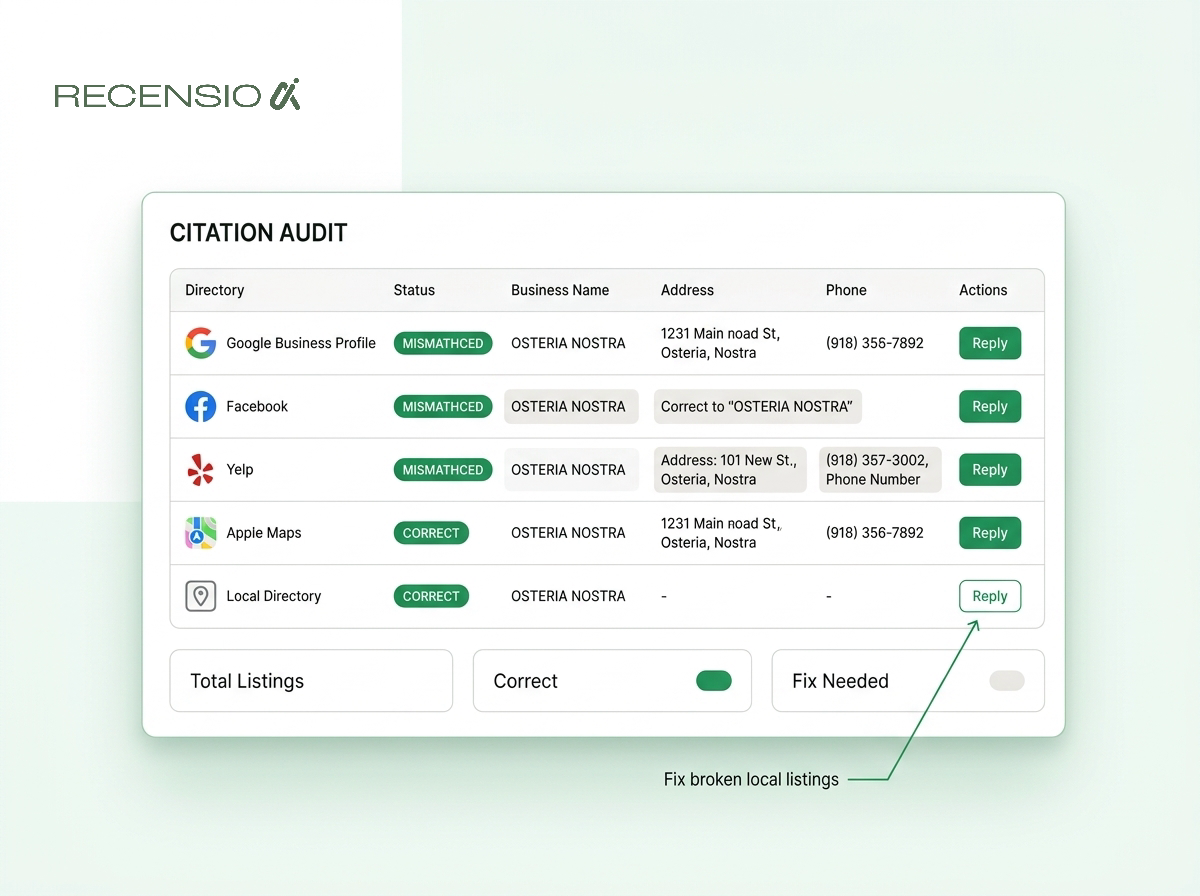Click the Yelp business name field

(x=571, y=470)
